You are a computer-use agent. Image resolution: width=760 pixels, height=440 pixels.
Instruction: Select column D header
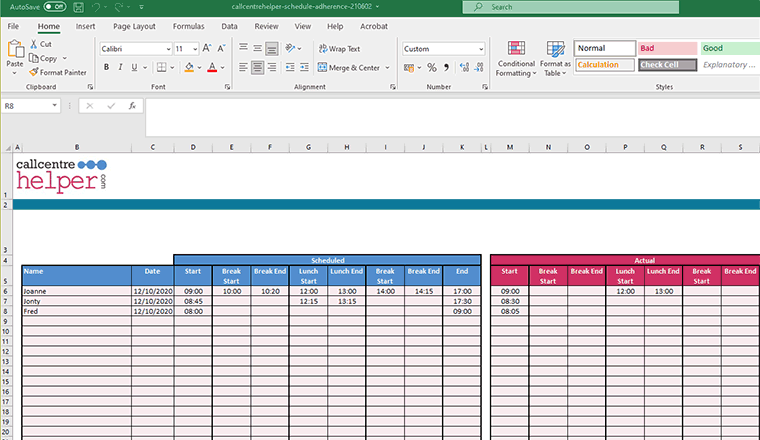point(193,147)
